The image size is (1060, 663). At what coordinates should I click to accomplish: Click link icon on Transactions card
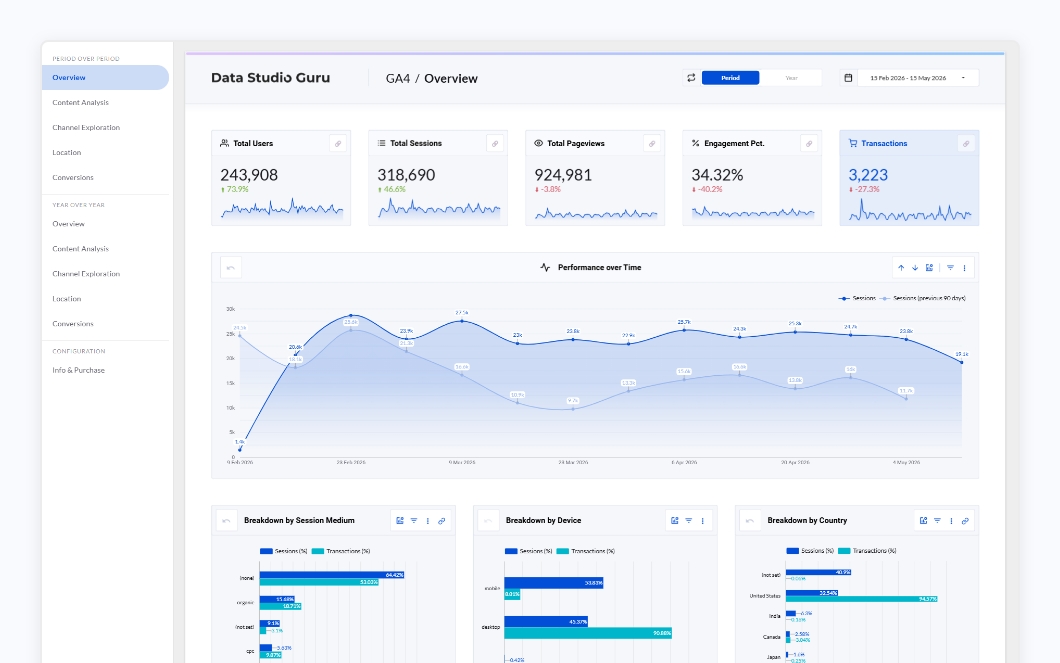(966, 143)
